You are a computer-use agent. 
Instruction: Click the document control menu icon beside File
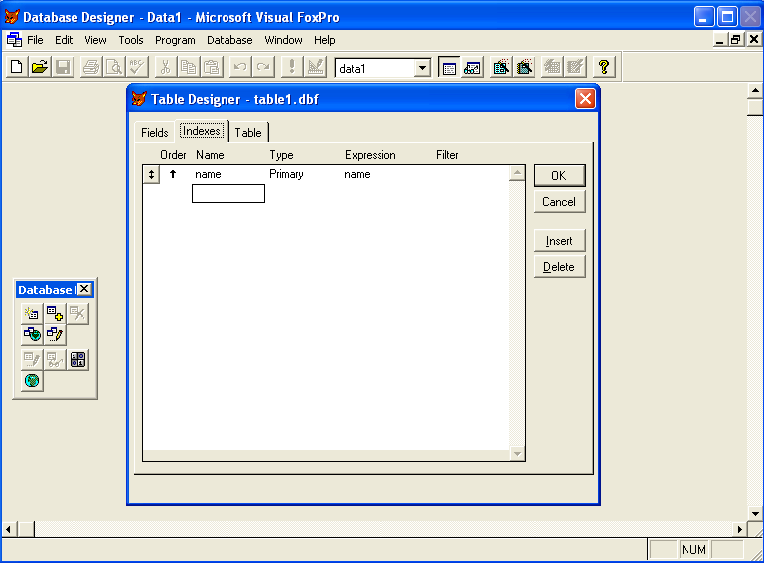pos(14,40)
